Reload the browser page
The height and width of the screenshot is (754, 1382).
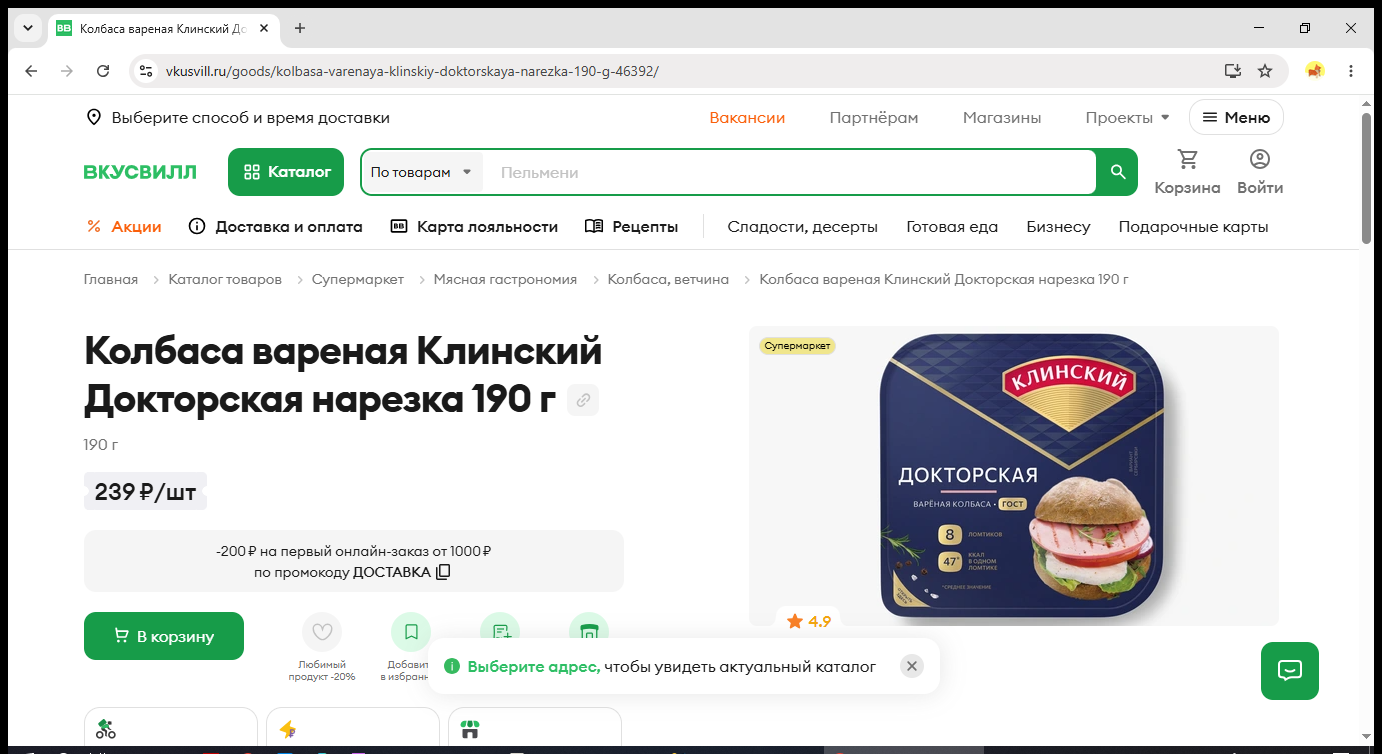tap(103, 71)
